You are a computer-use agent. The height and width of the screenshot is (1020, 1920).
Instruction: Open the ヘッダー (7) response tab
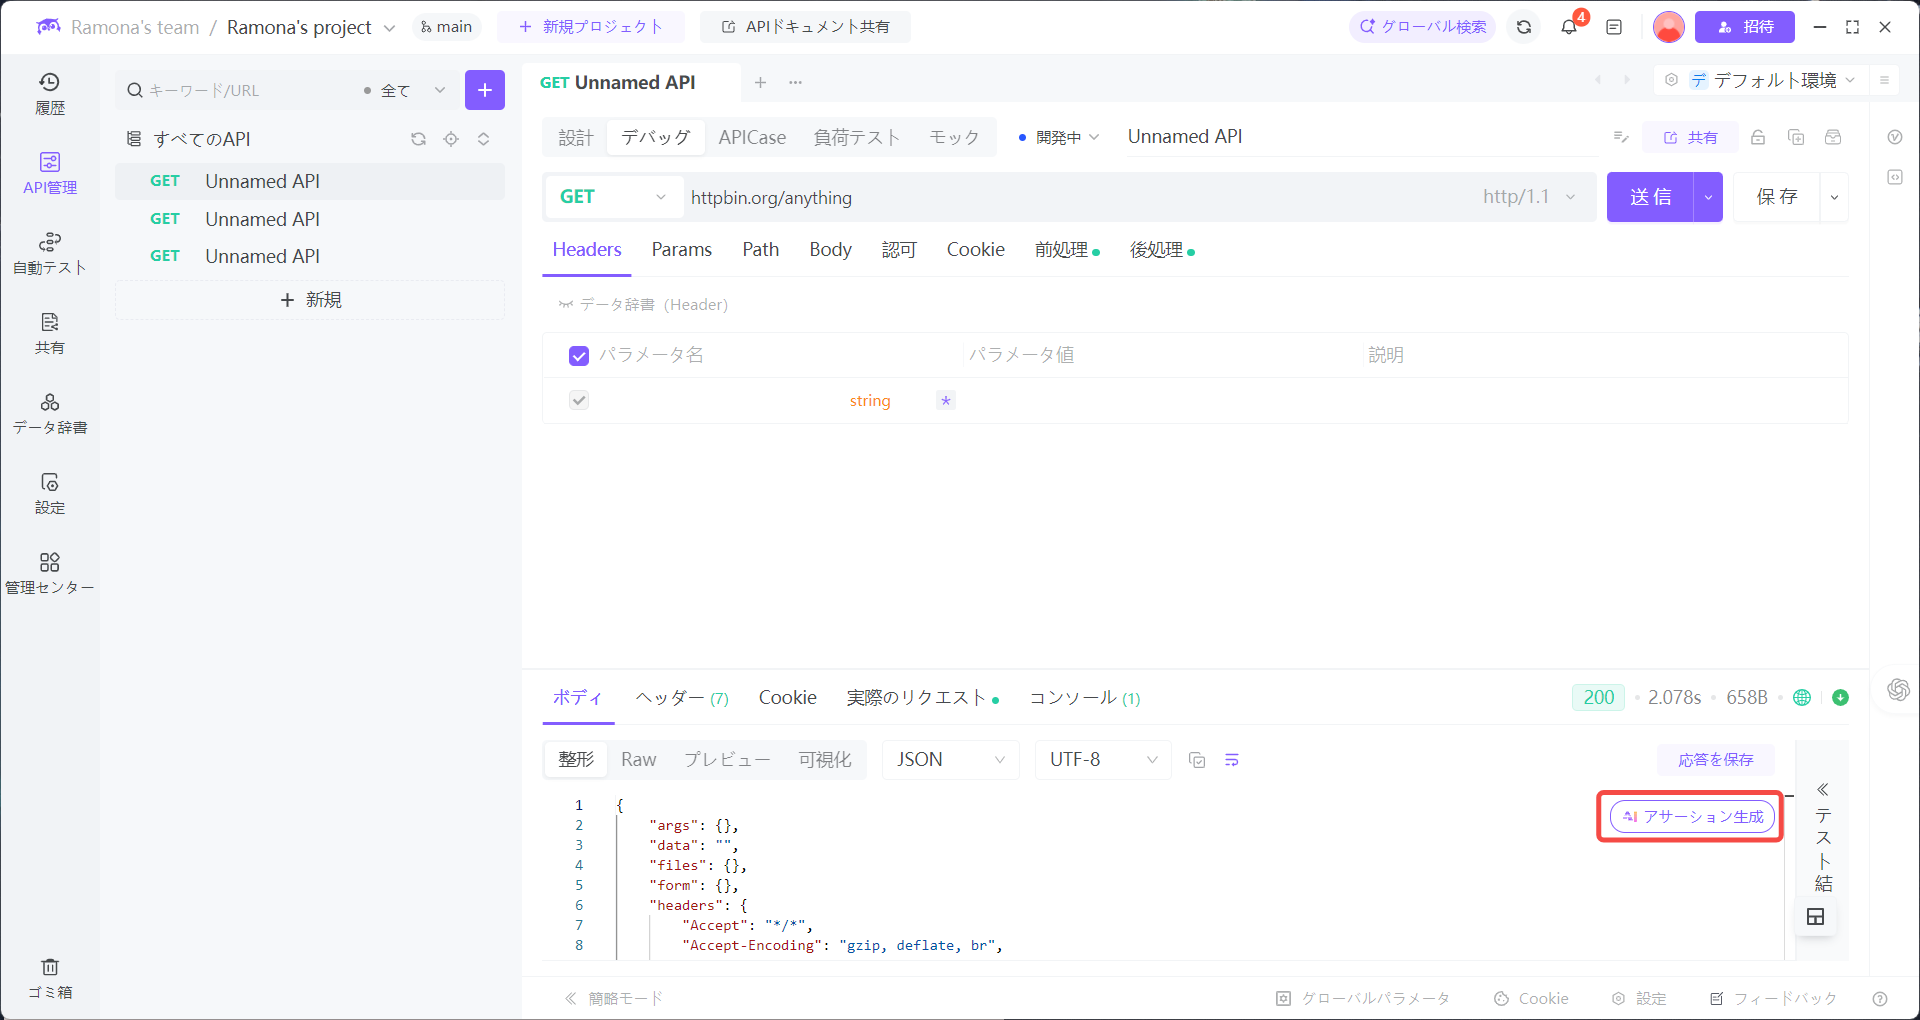click(681, 698)
